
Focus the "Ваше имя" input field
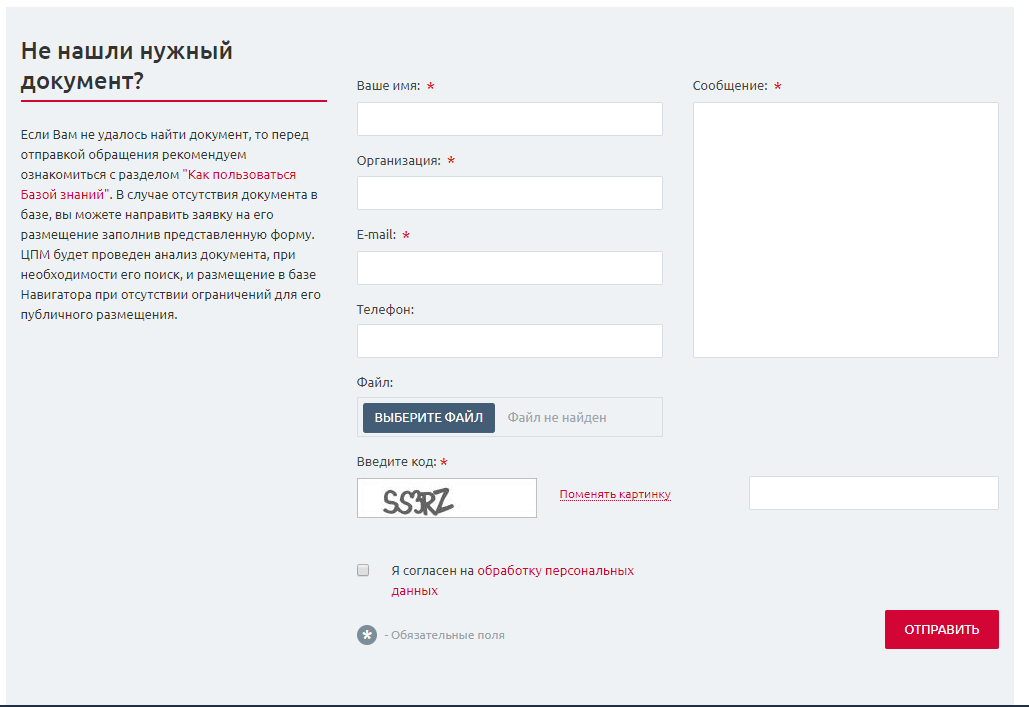[x=509, y=119]
